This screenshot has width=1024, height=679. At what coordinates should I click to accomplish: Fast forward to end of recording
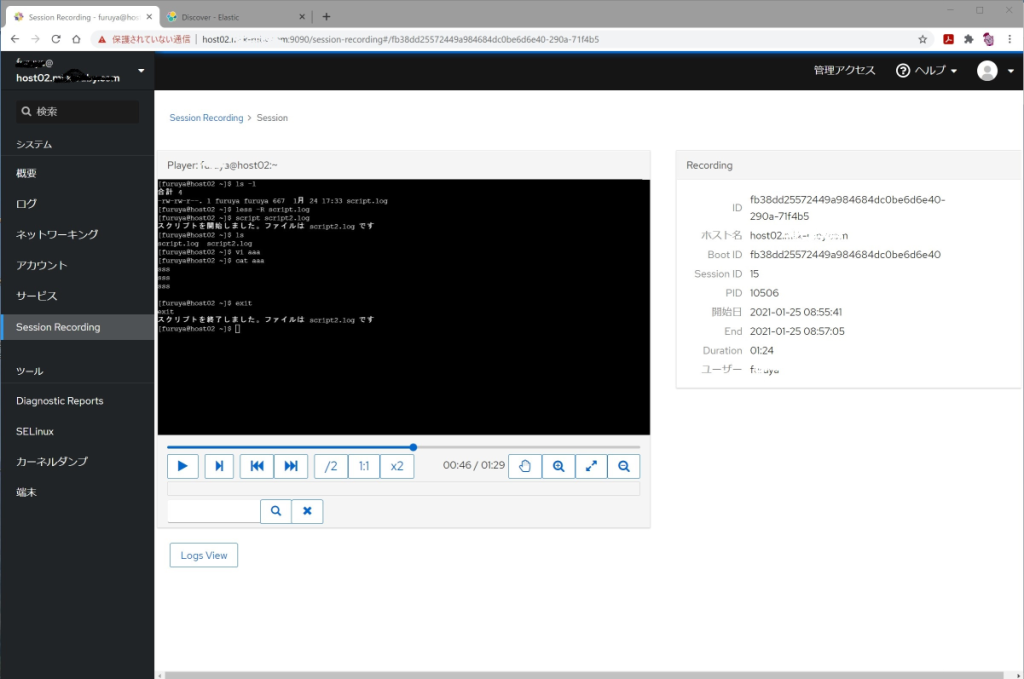pos(291,466)
